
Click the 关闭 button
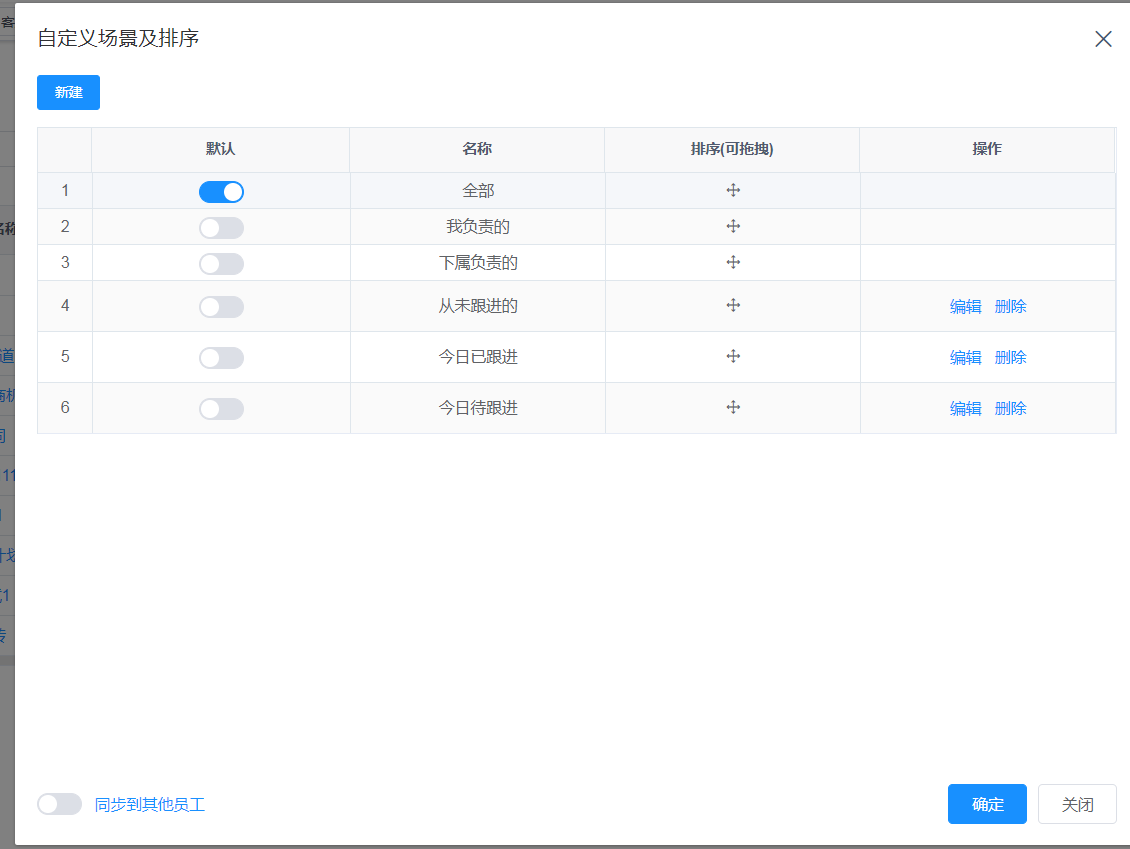point(1077,804)
